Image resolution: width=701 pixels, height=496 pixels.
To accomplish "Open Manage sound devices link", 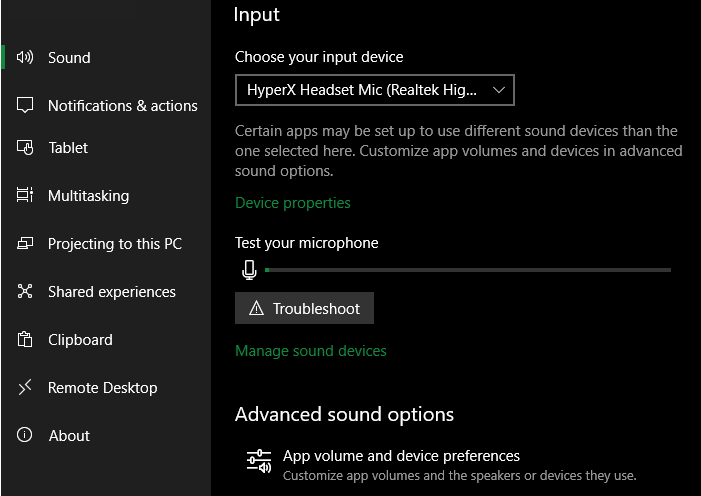I will click(x=311, y=351).
